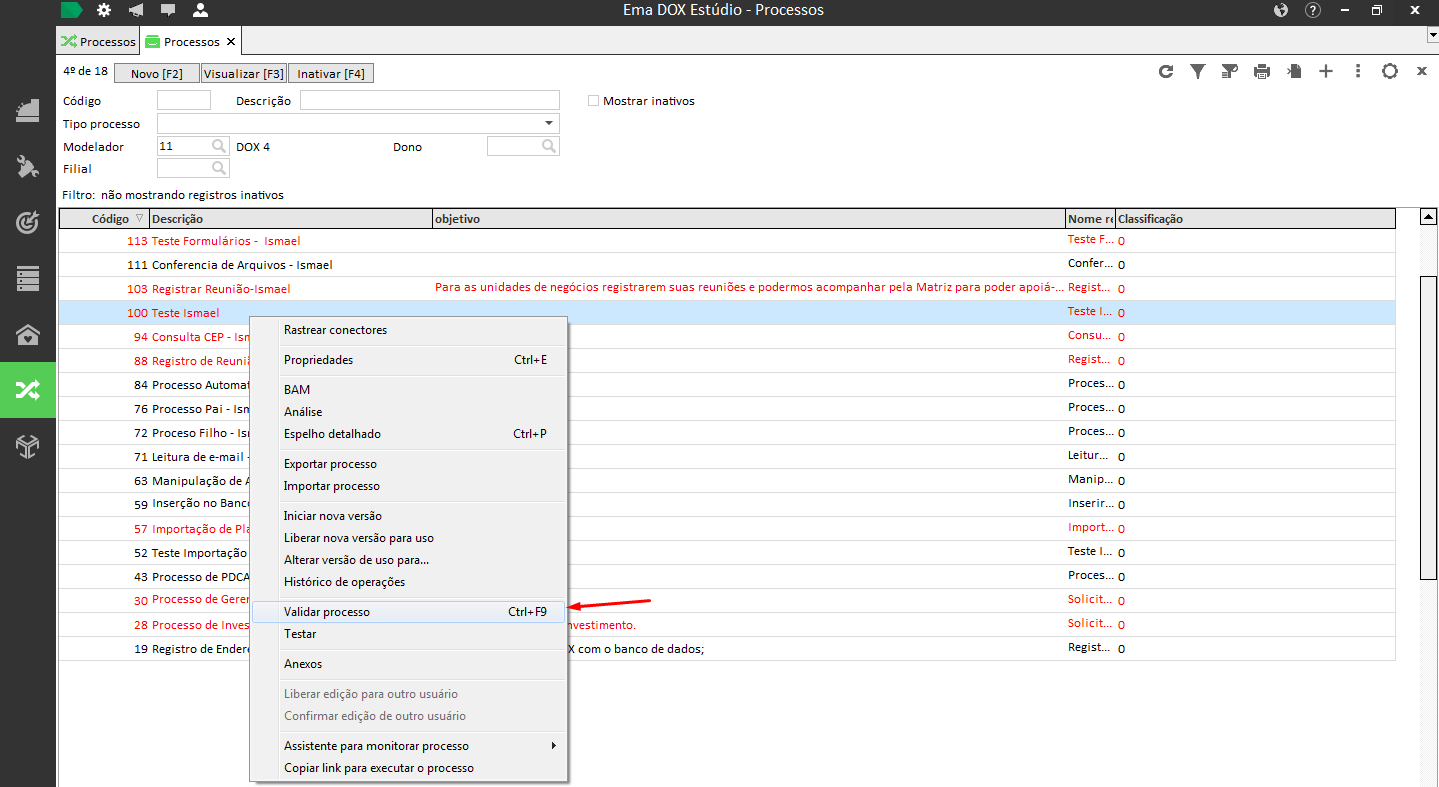Choose Liberar nova versão para uso

pos(410,538)
